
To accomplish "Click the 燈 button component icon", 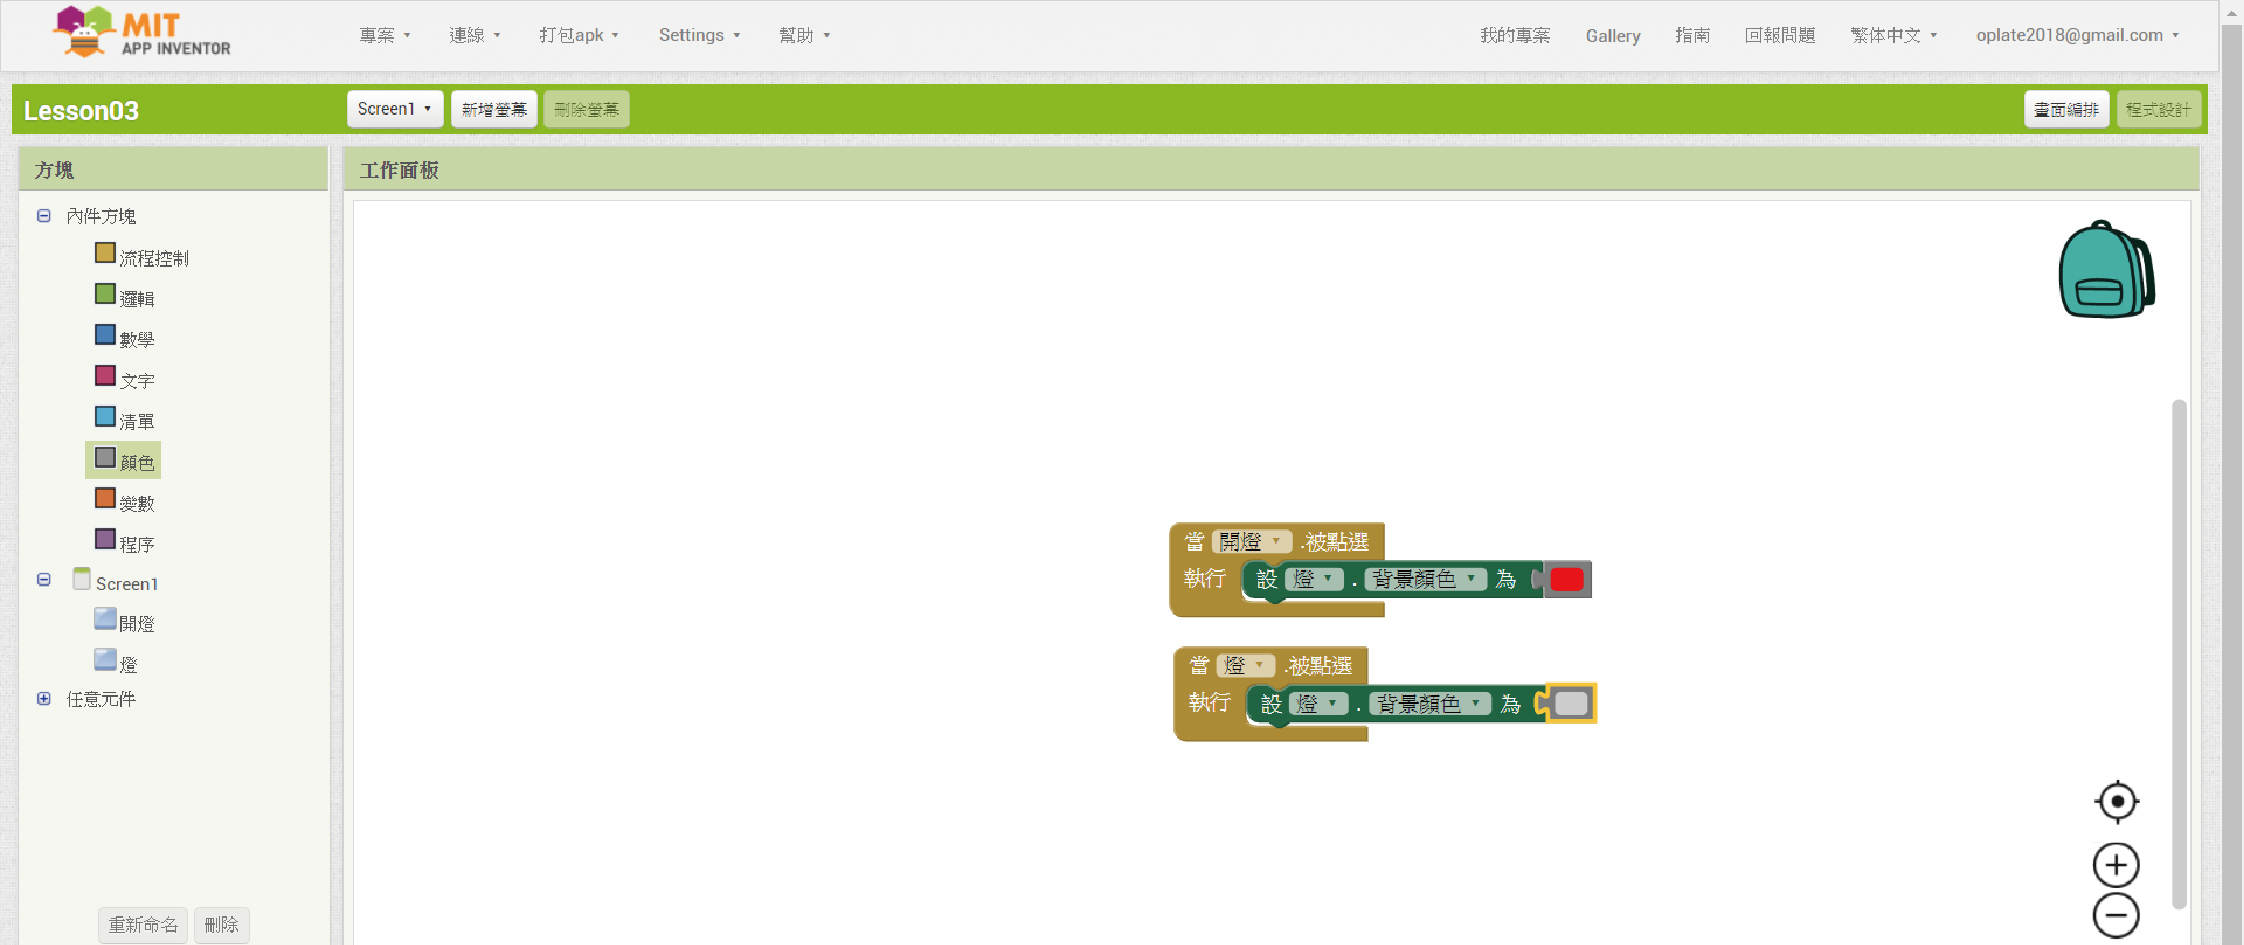I will coord(105,660).
